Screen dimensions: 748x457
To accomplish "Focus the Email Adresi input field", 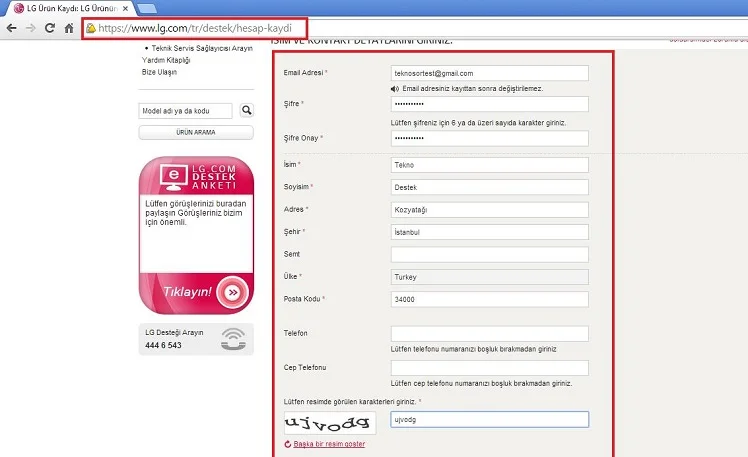I will point(489,73).
